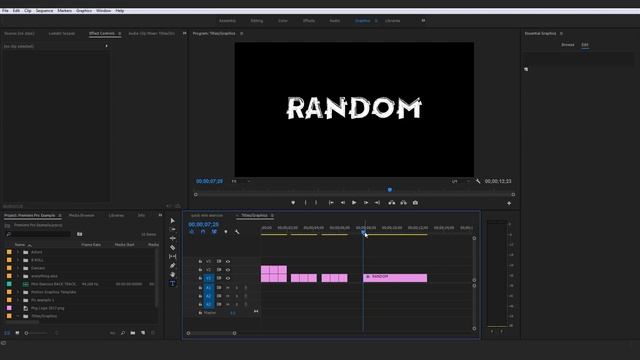Expand the Pro example 1 bin
The width and height of the screenshot is (640, 360).
point(18,300)
